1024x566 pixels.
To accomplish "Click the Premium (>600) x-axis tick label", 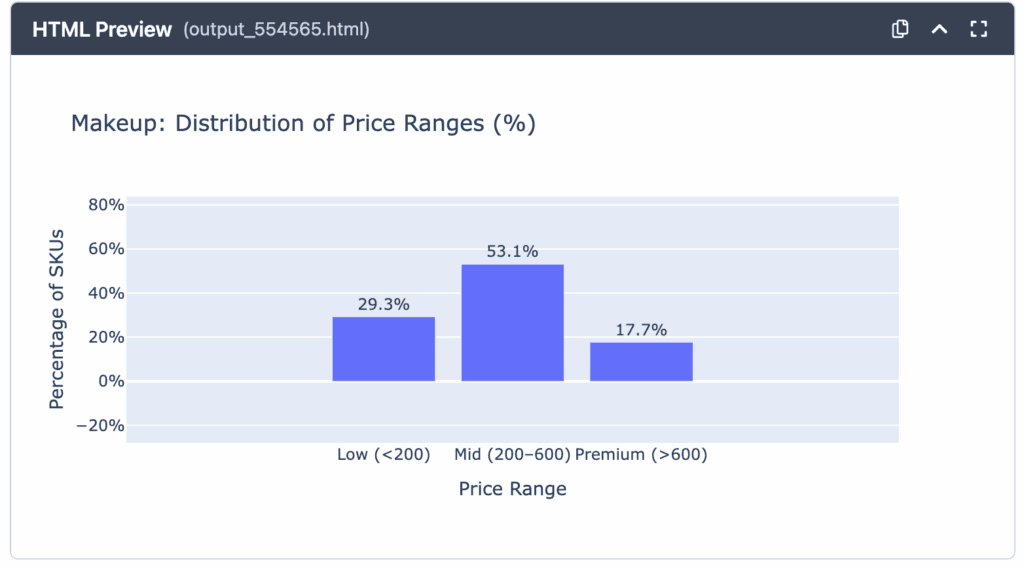I will (x=641, y=455).
